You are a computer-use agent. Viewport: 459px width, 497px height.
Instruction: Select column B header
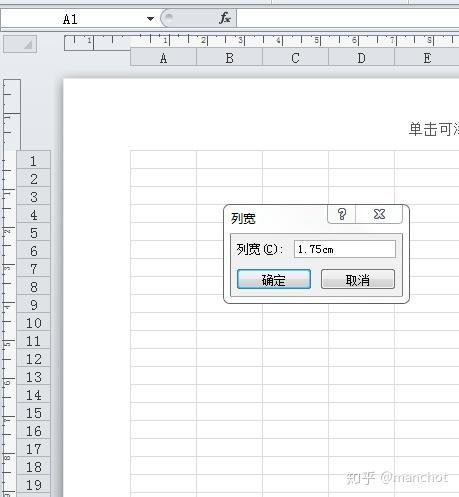pyautogui.click(x=229, y=58)
